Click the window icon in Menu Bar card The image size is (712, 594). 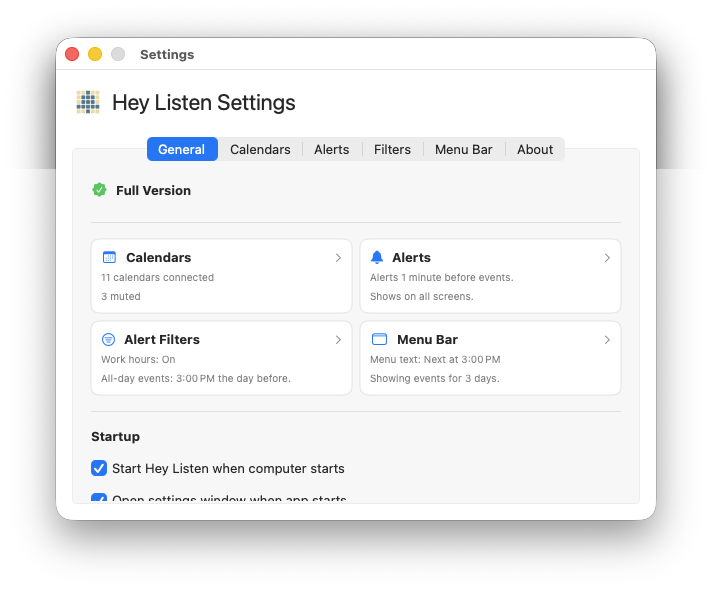[x=379, y=339]
